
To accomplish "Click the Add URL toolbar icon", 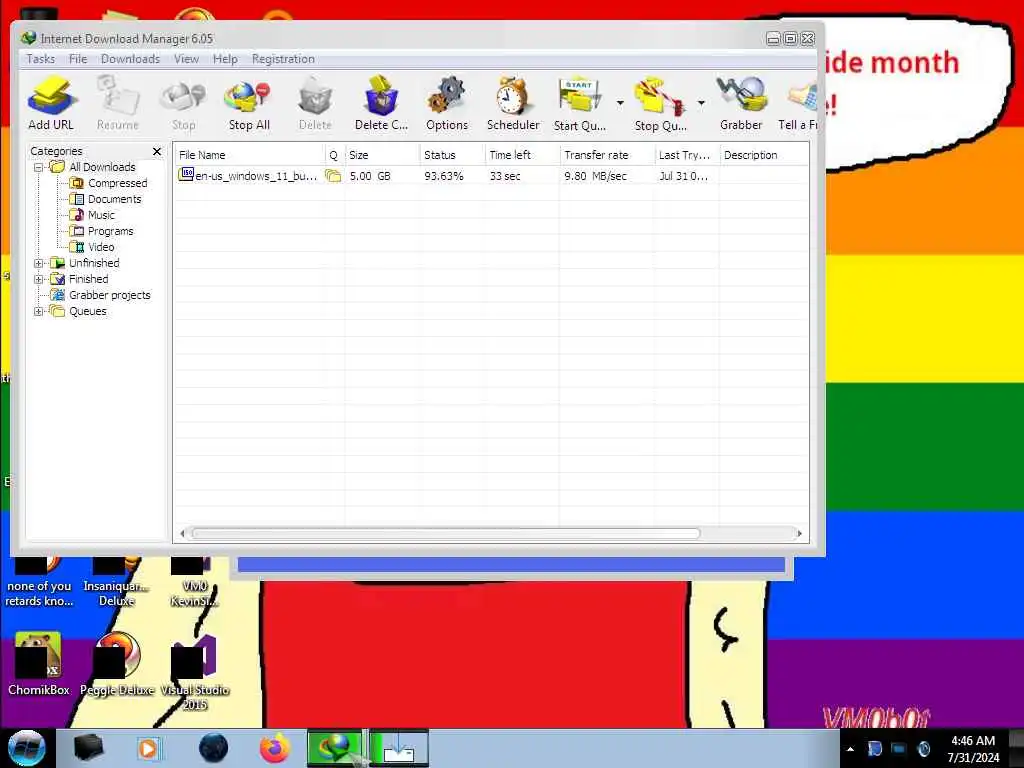I will pyautogui.click(x=51, y=103).
